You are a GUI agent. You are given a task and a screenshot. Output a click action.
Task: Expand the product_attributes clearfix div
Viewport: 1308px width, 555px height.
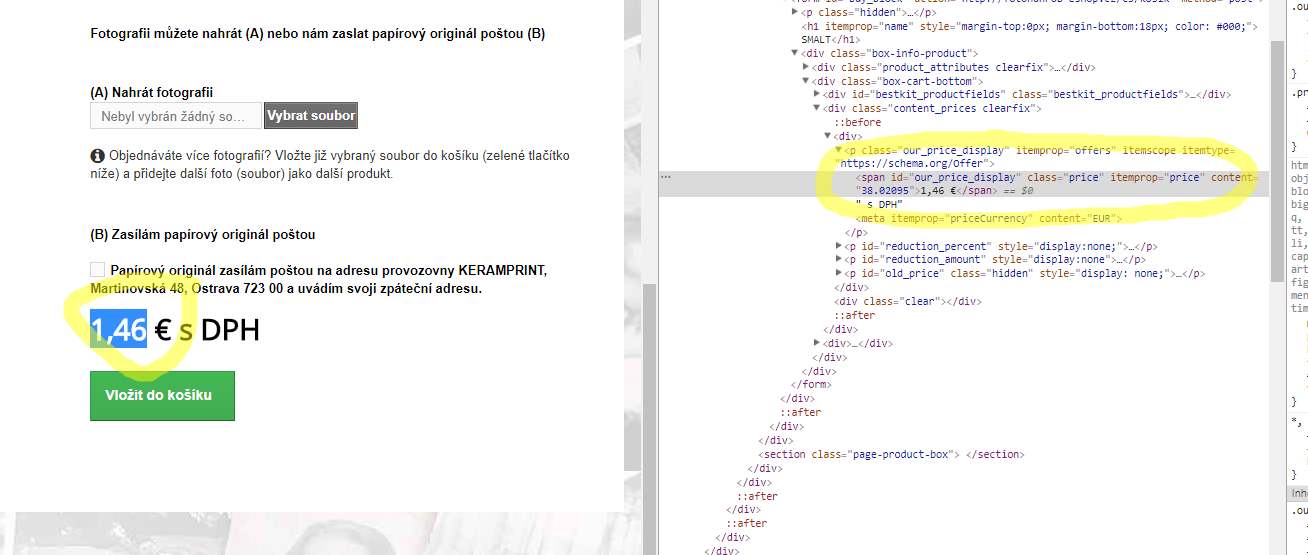click(806, 67)
